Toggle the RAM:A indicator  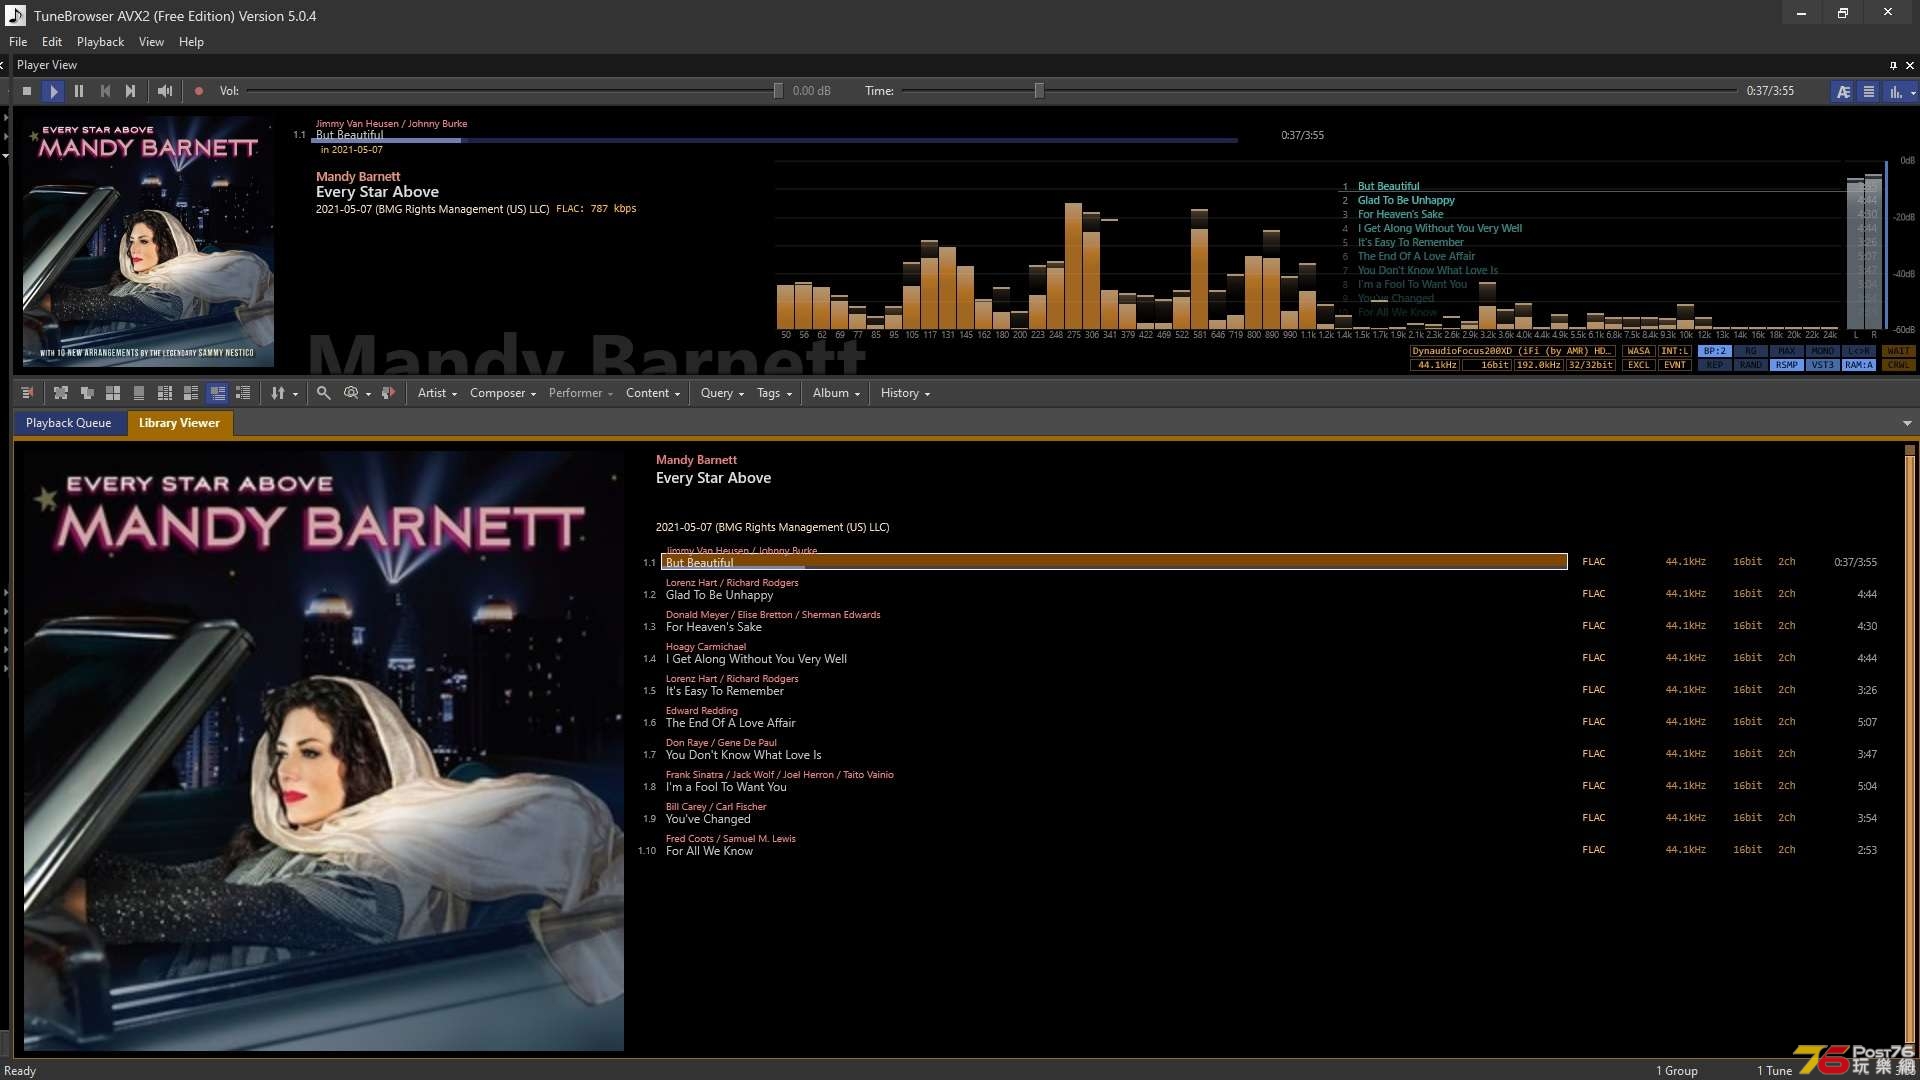1858,365
